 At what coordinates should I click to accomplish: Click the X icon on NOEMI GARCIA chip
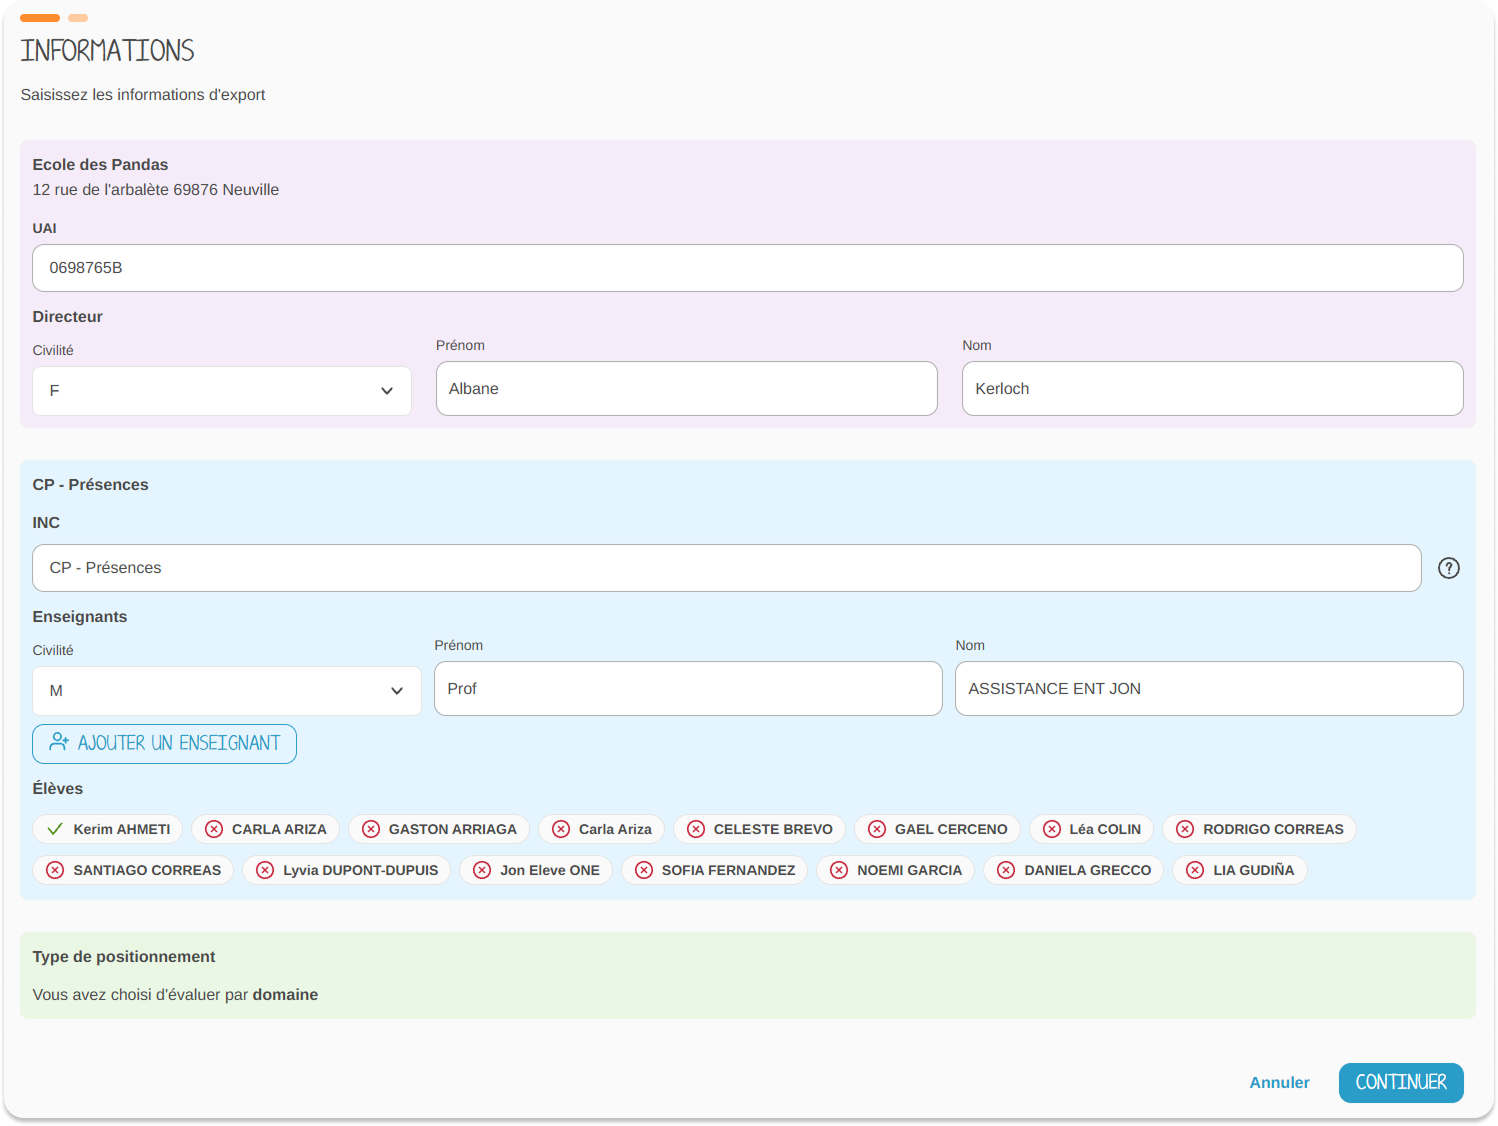[x=839, y=870]
